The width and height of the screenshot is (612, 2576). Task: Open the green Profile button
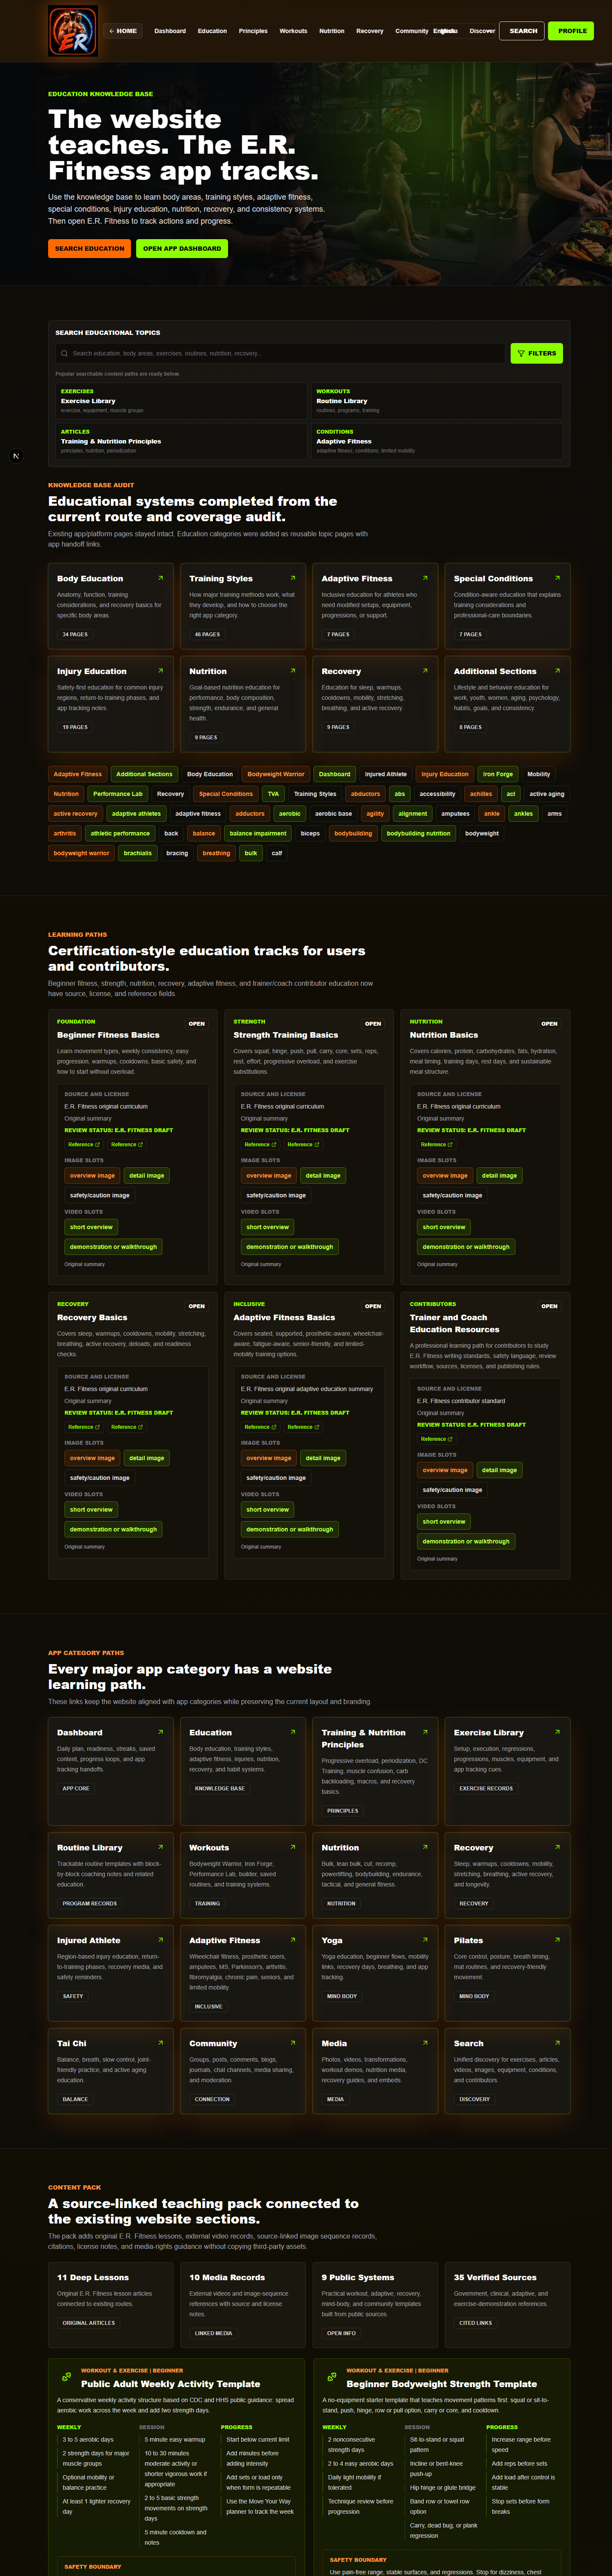pos(572,31)
